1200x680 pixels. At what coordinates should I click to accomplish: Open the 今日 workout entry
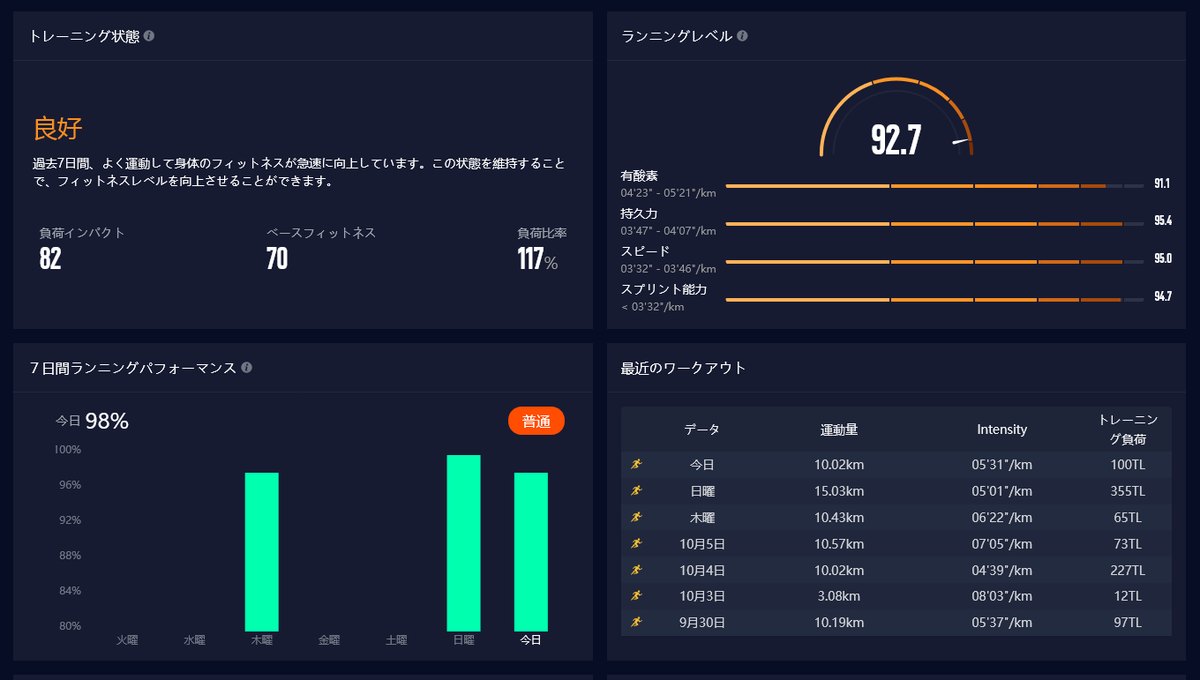[x=896, y=464]
